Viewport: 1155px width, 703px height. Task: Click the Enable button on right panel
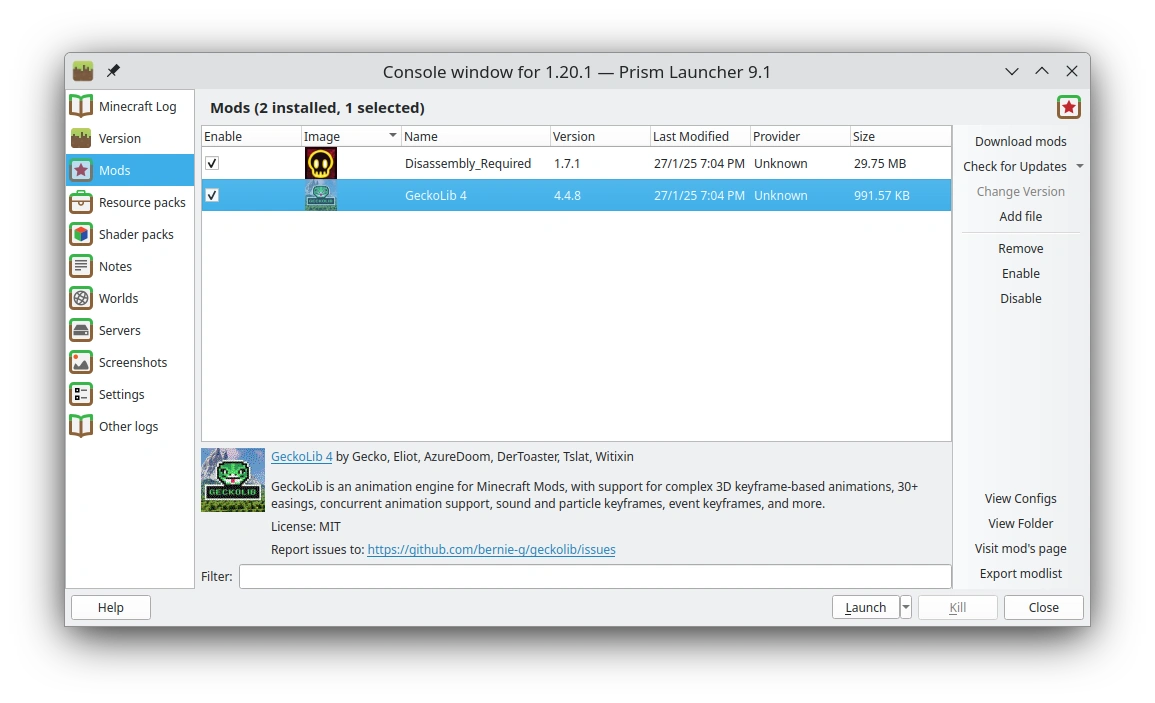(x=1020, y=274)
